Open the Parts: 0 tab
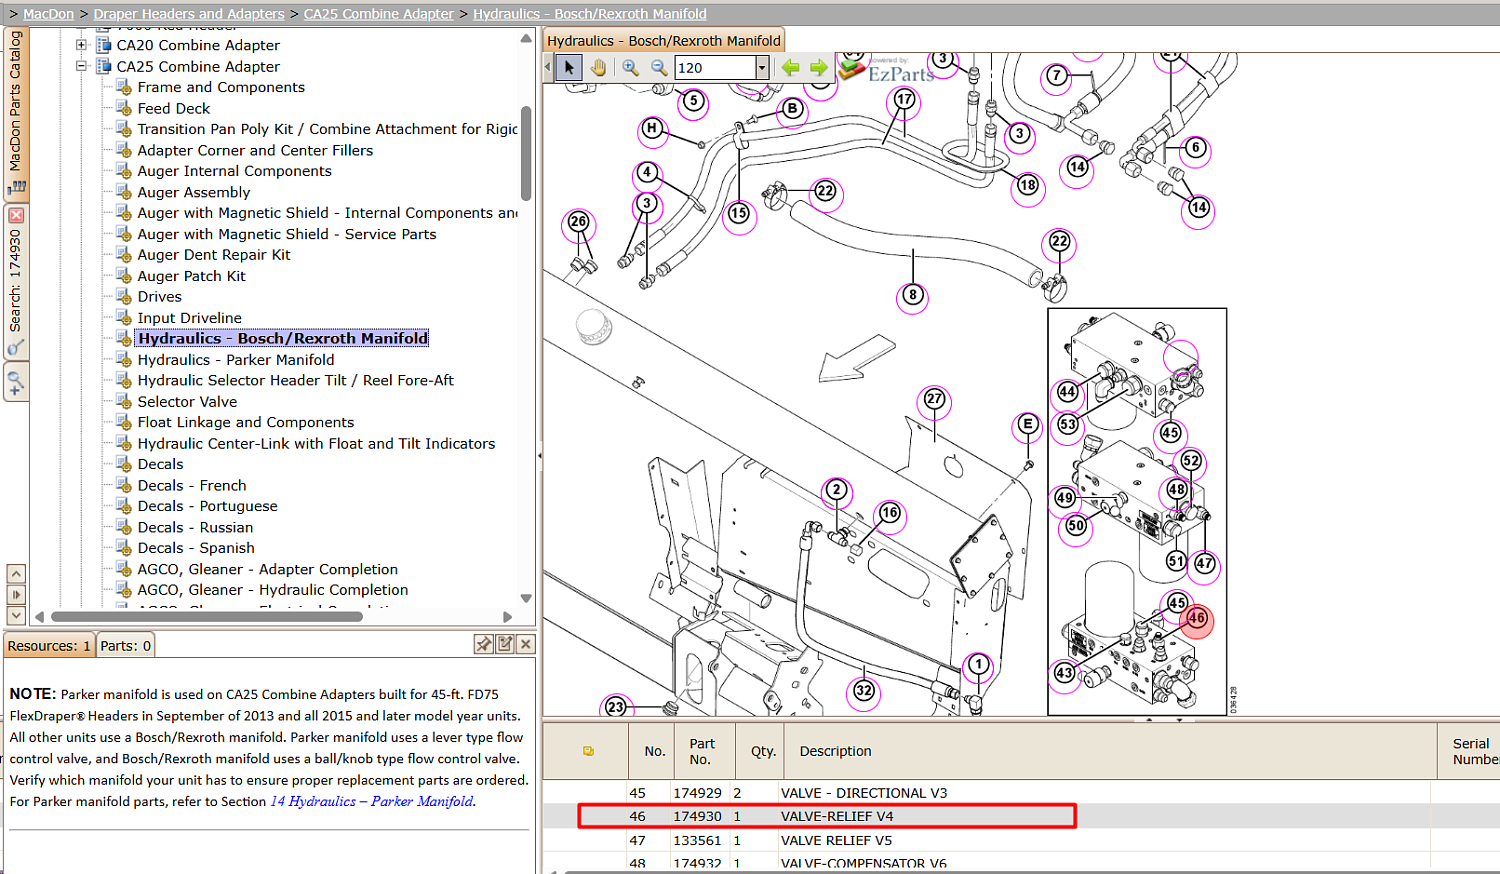1500x874 pixels. [126, 646]
